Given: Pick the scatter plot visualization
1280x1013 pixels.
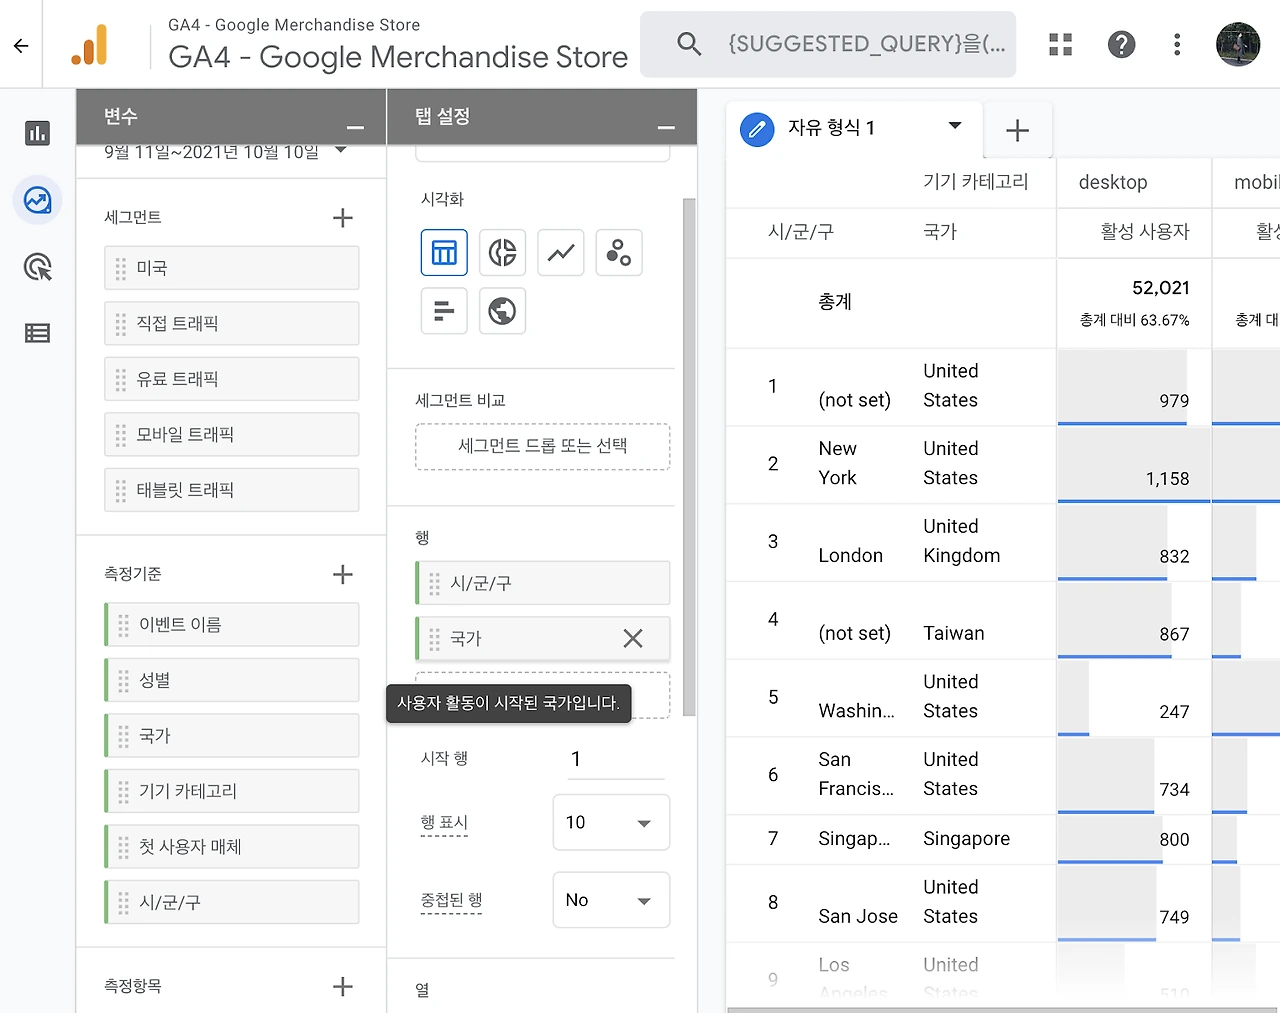Looking at the screenshot, I should click(x=619, y=252).
